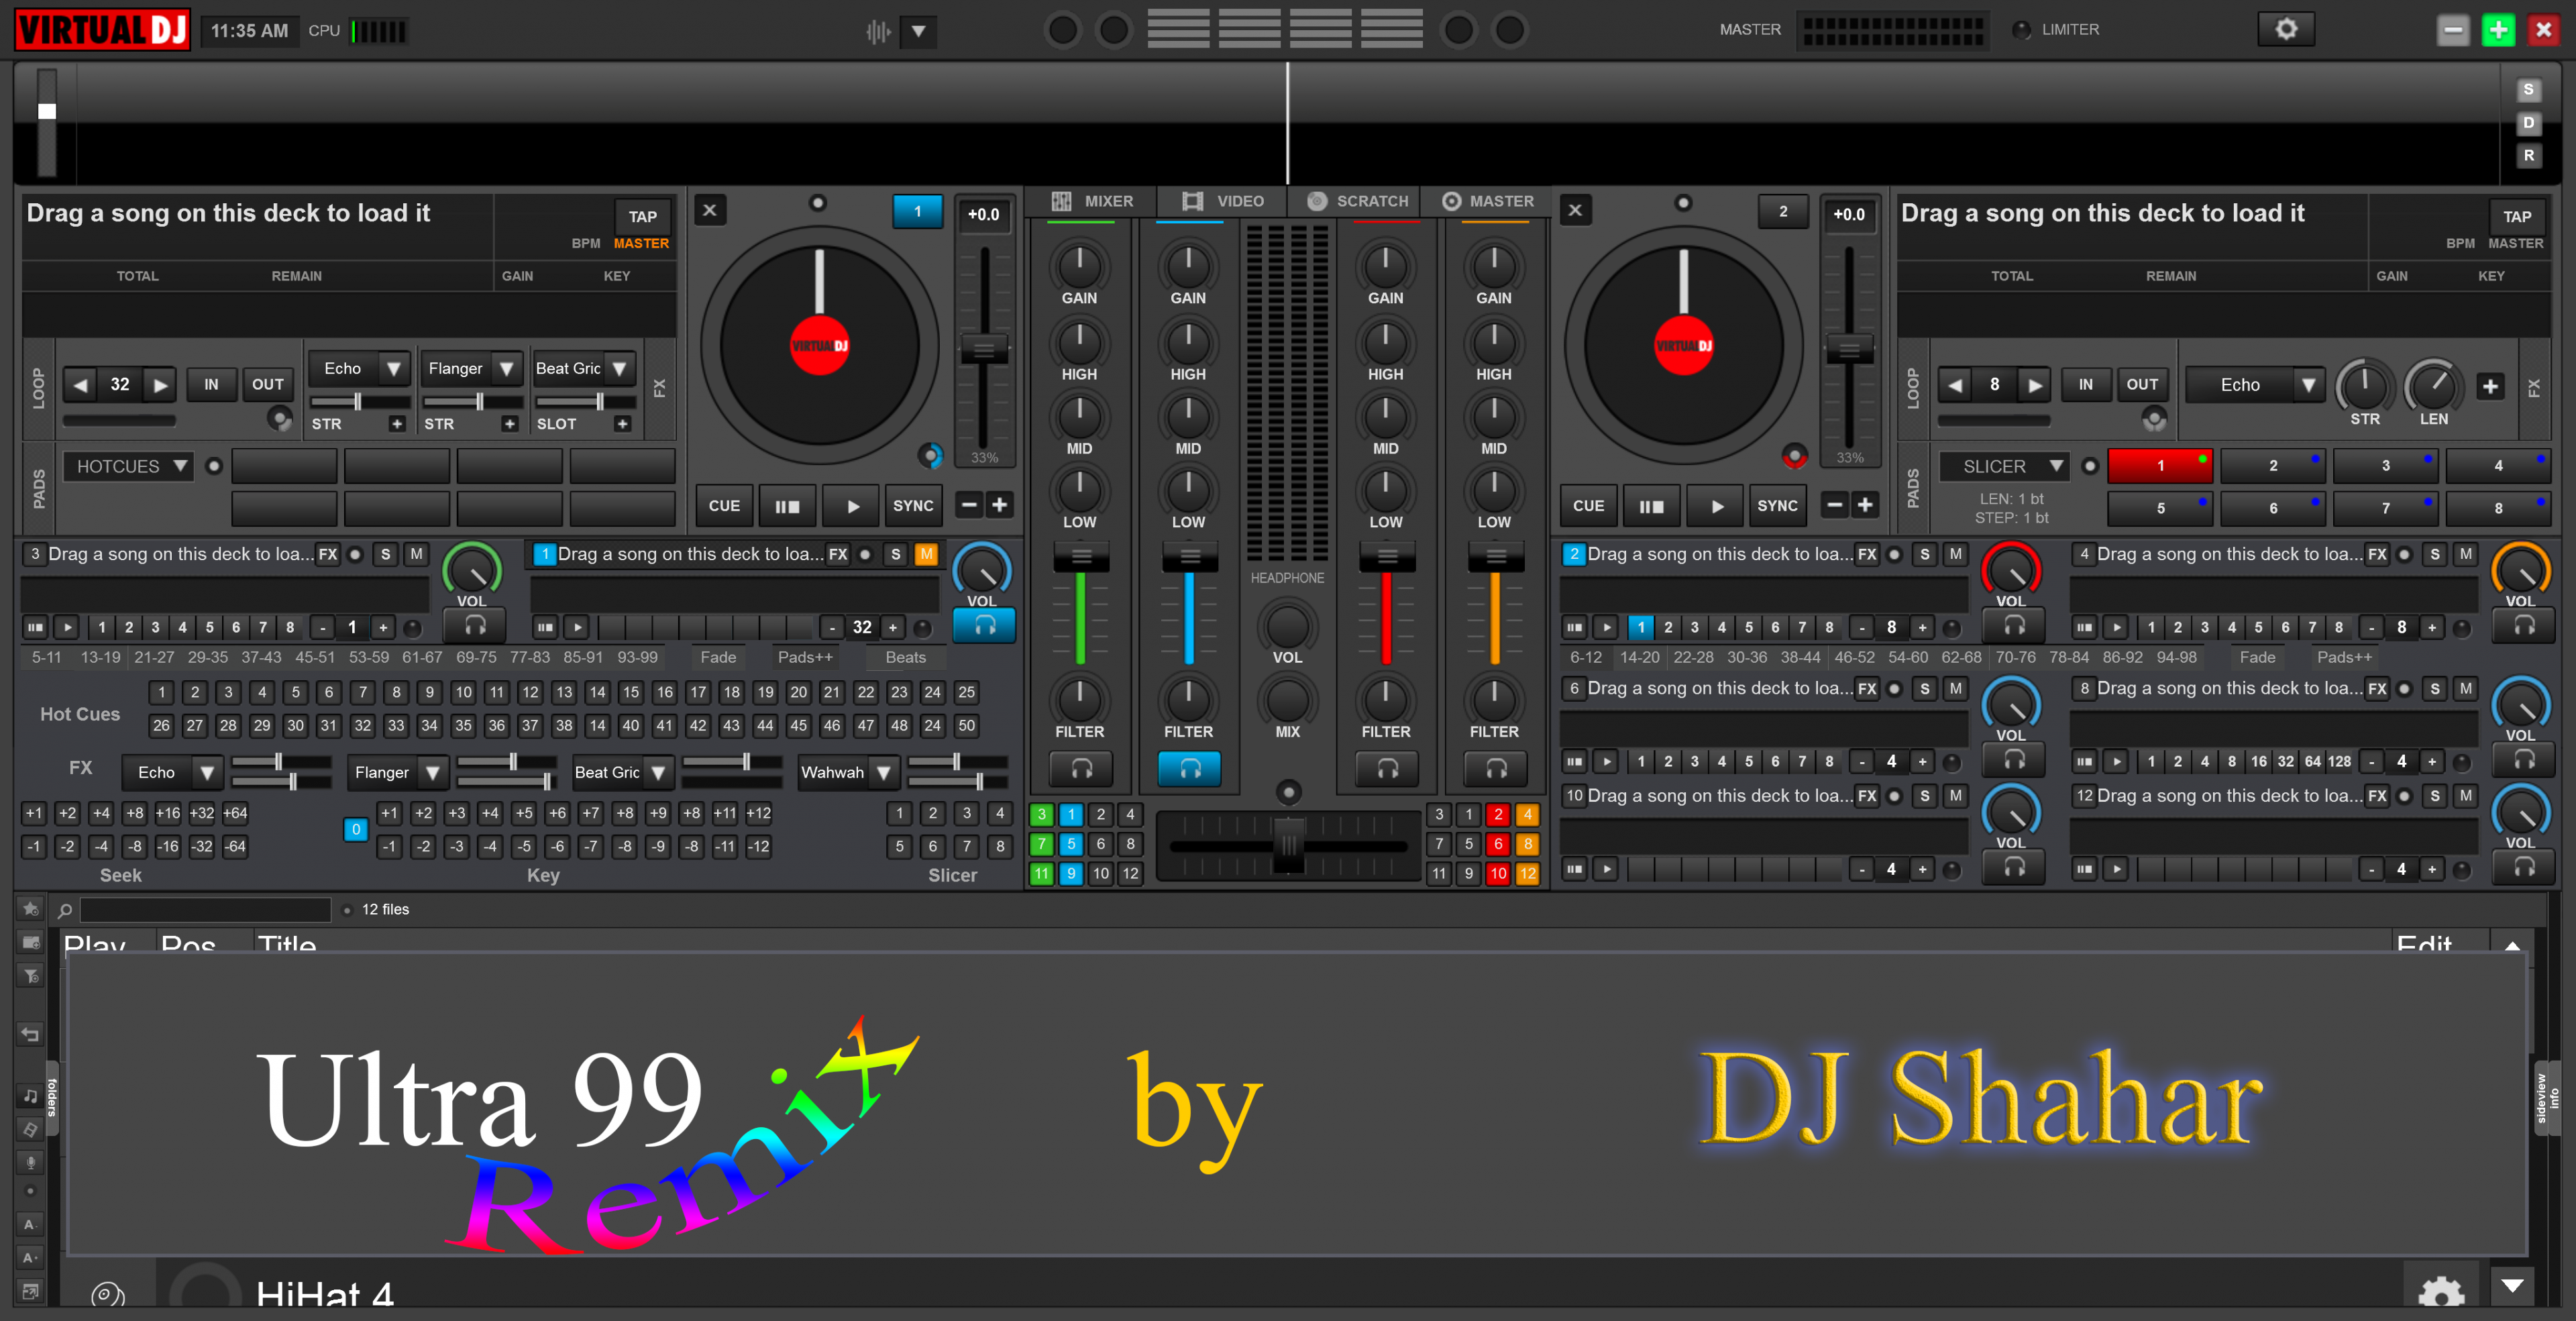Click the headphone button under the red fader
Image resolution: width=2576 pixels, height=1321 pixels.
(1386, 768)
